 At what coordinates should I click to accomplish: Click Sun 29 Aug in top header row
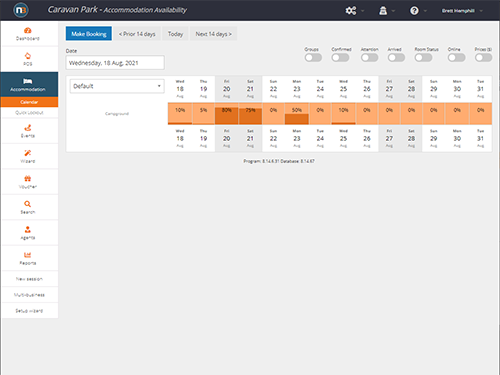click(434, 89)
